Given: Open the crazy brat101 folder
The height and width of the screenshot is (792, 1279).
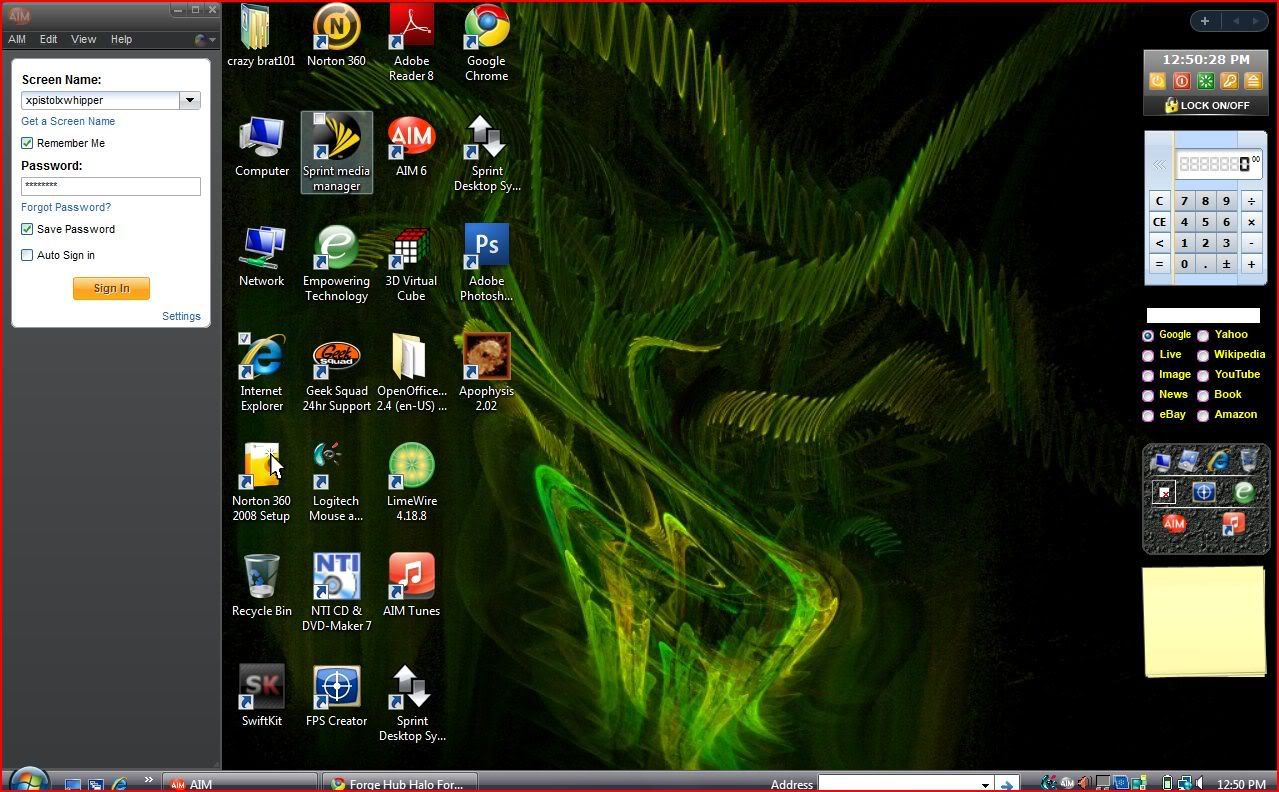Looking at the screenshot, I should click(x=261, y=35).
